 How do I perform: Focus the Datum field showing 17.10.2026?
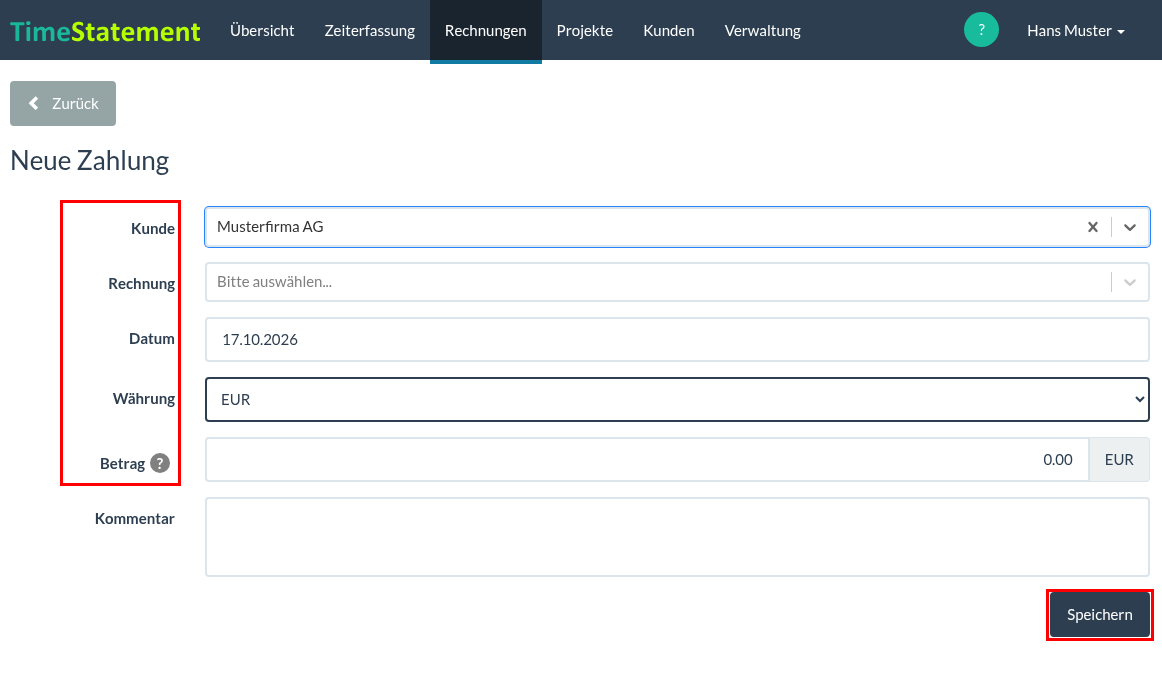point(677,339)
